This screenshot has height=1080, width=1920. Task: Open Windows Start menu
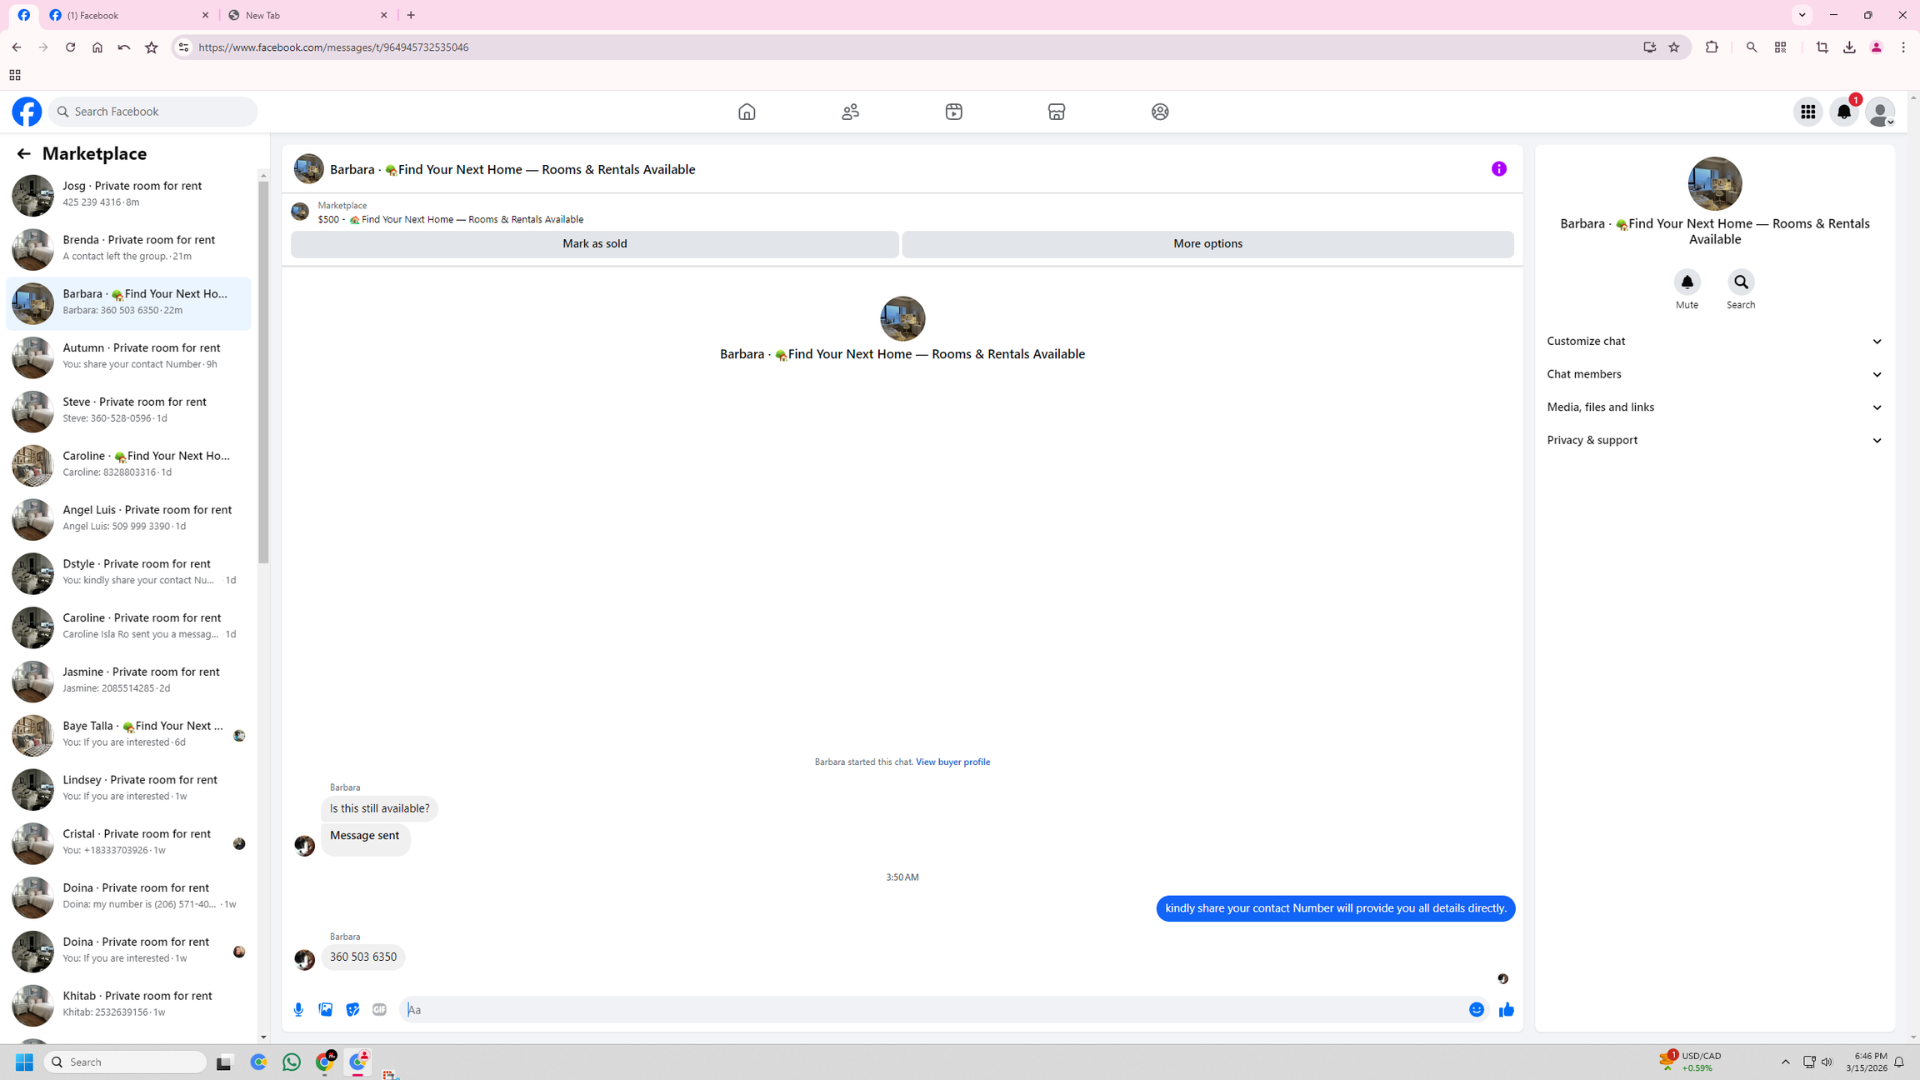25,1062
